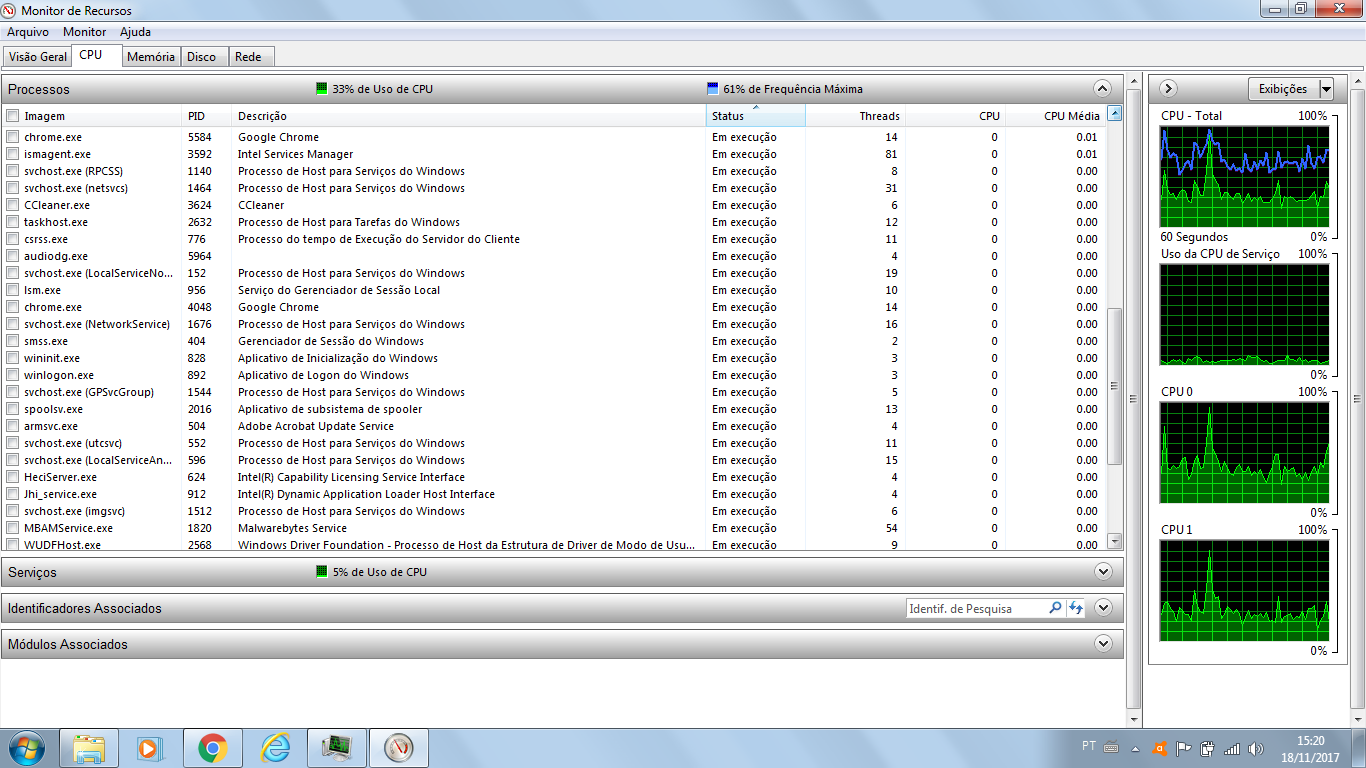Enable checkbox for spoolsv.exe
The width and height of the screenshot is (1366, 768).
point(13,409)
